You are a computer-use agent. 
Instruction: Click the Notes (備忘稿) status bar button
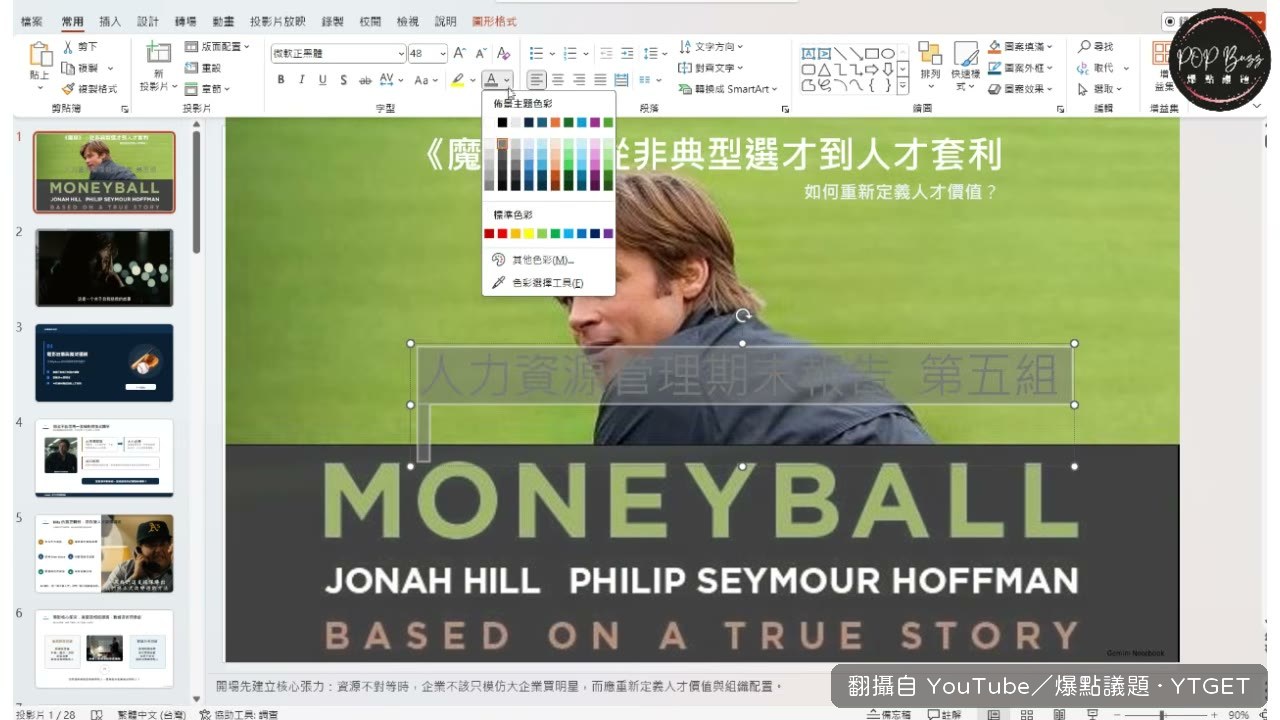[889, 714]
